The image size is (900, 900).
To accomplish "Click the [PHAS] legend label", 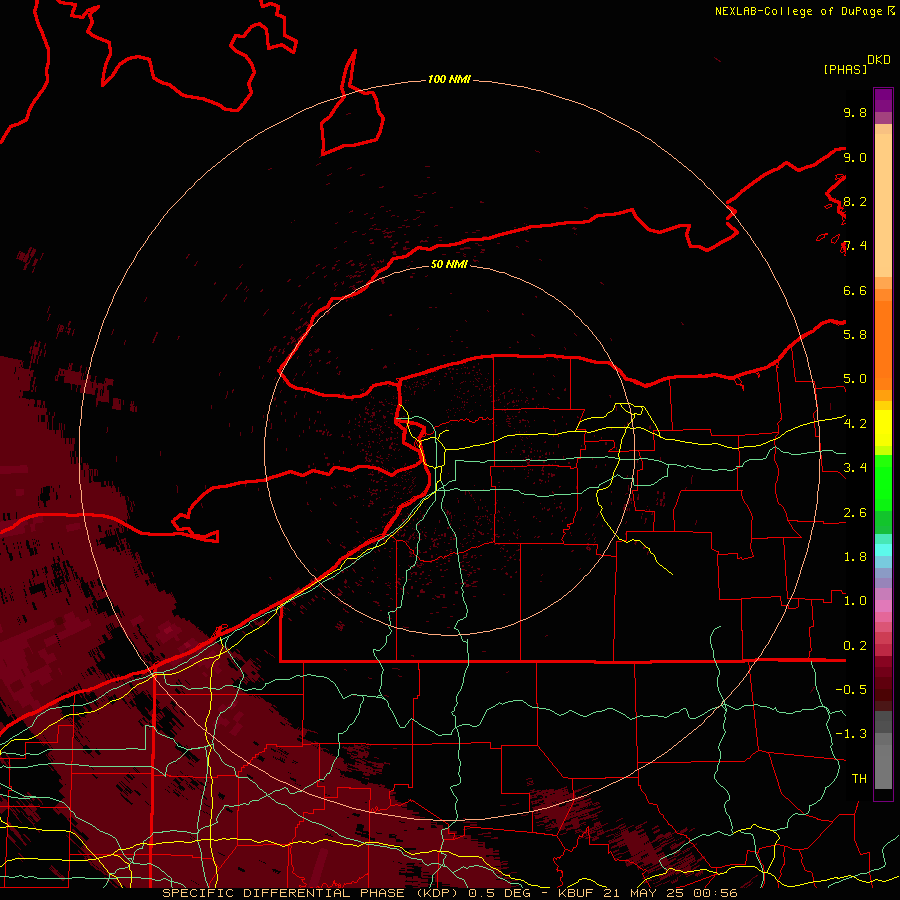I will tap(845, 69).
